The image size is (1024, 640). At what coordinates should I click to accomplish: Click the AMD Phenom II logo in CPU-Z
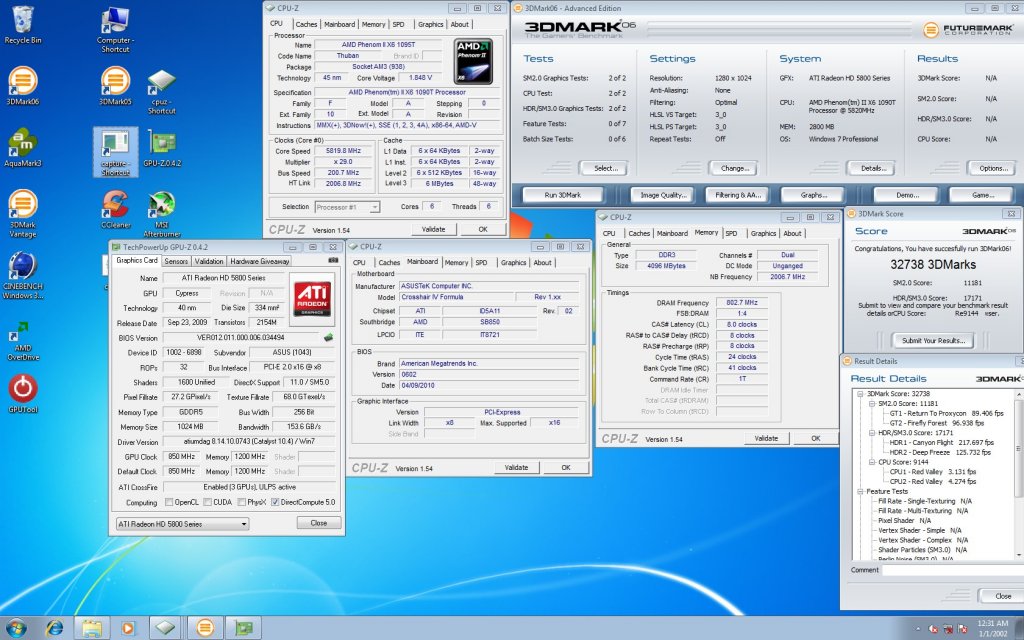(x=473, y=61)
